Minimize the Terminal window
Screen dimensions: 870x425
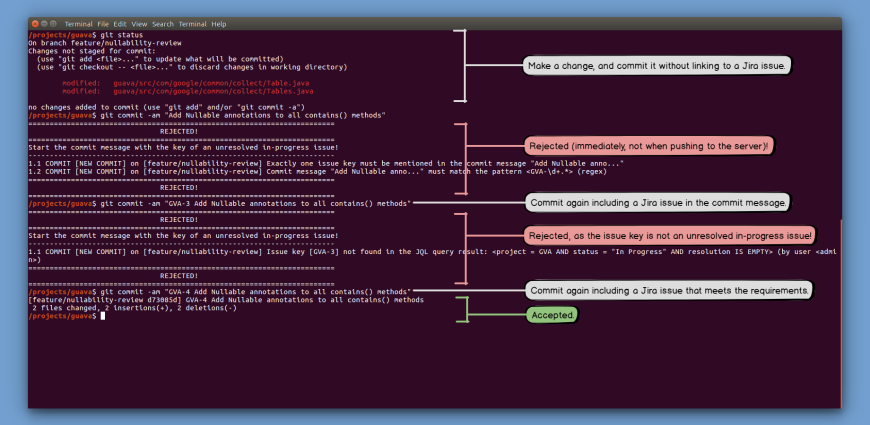pos(44,23)
